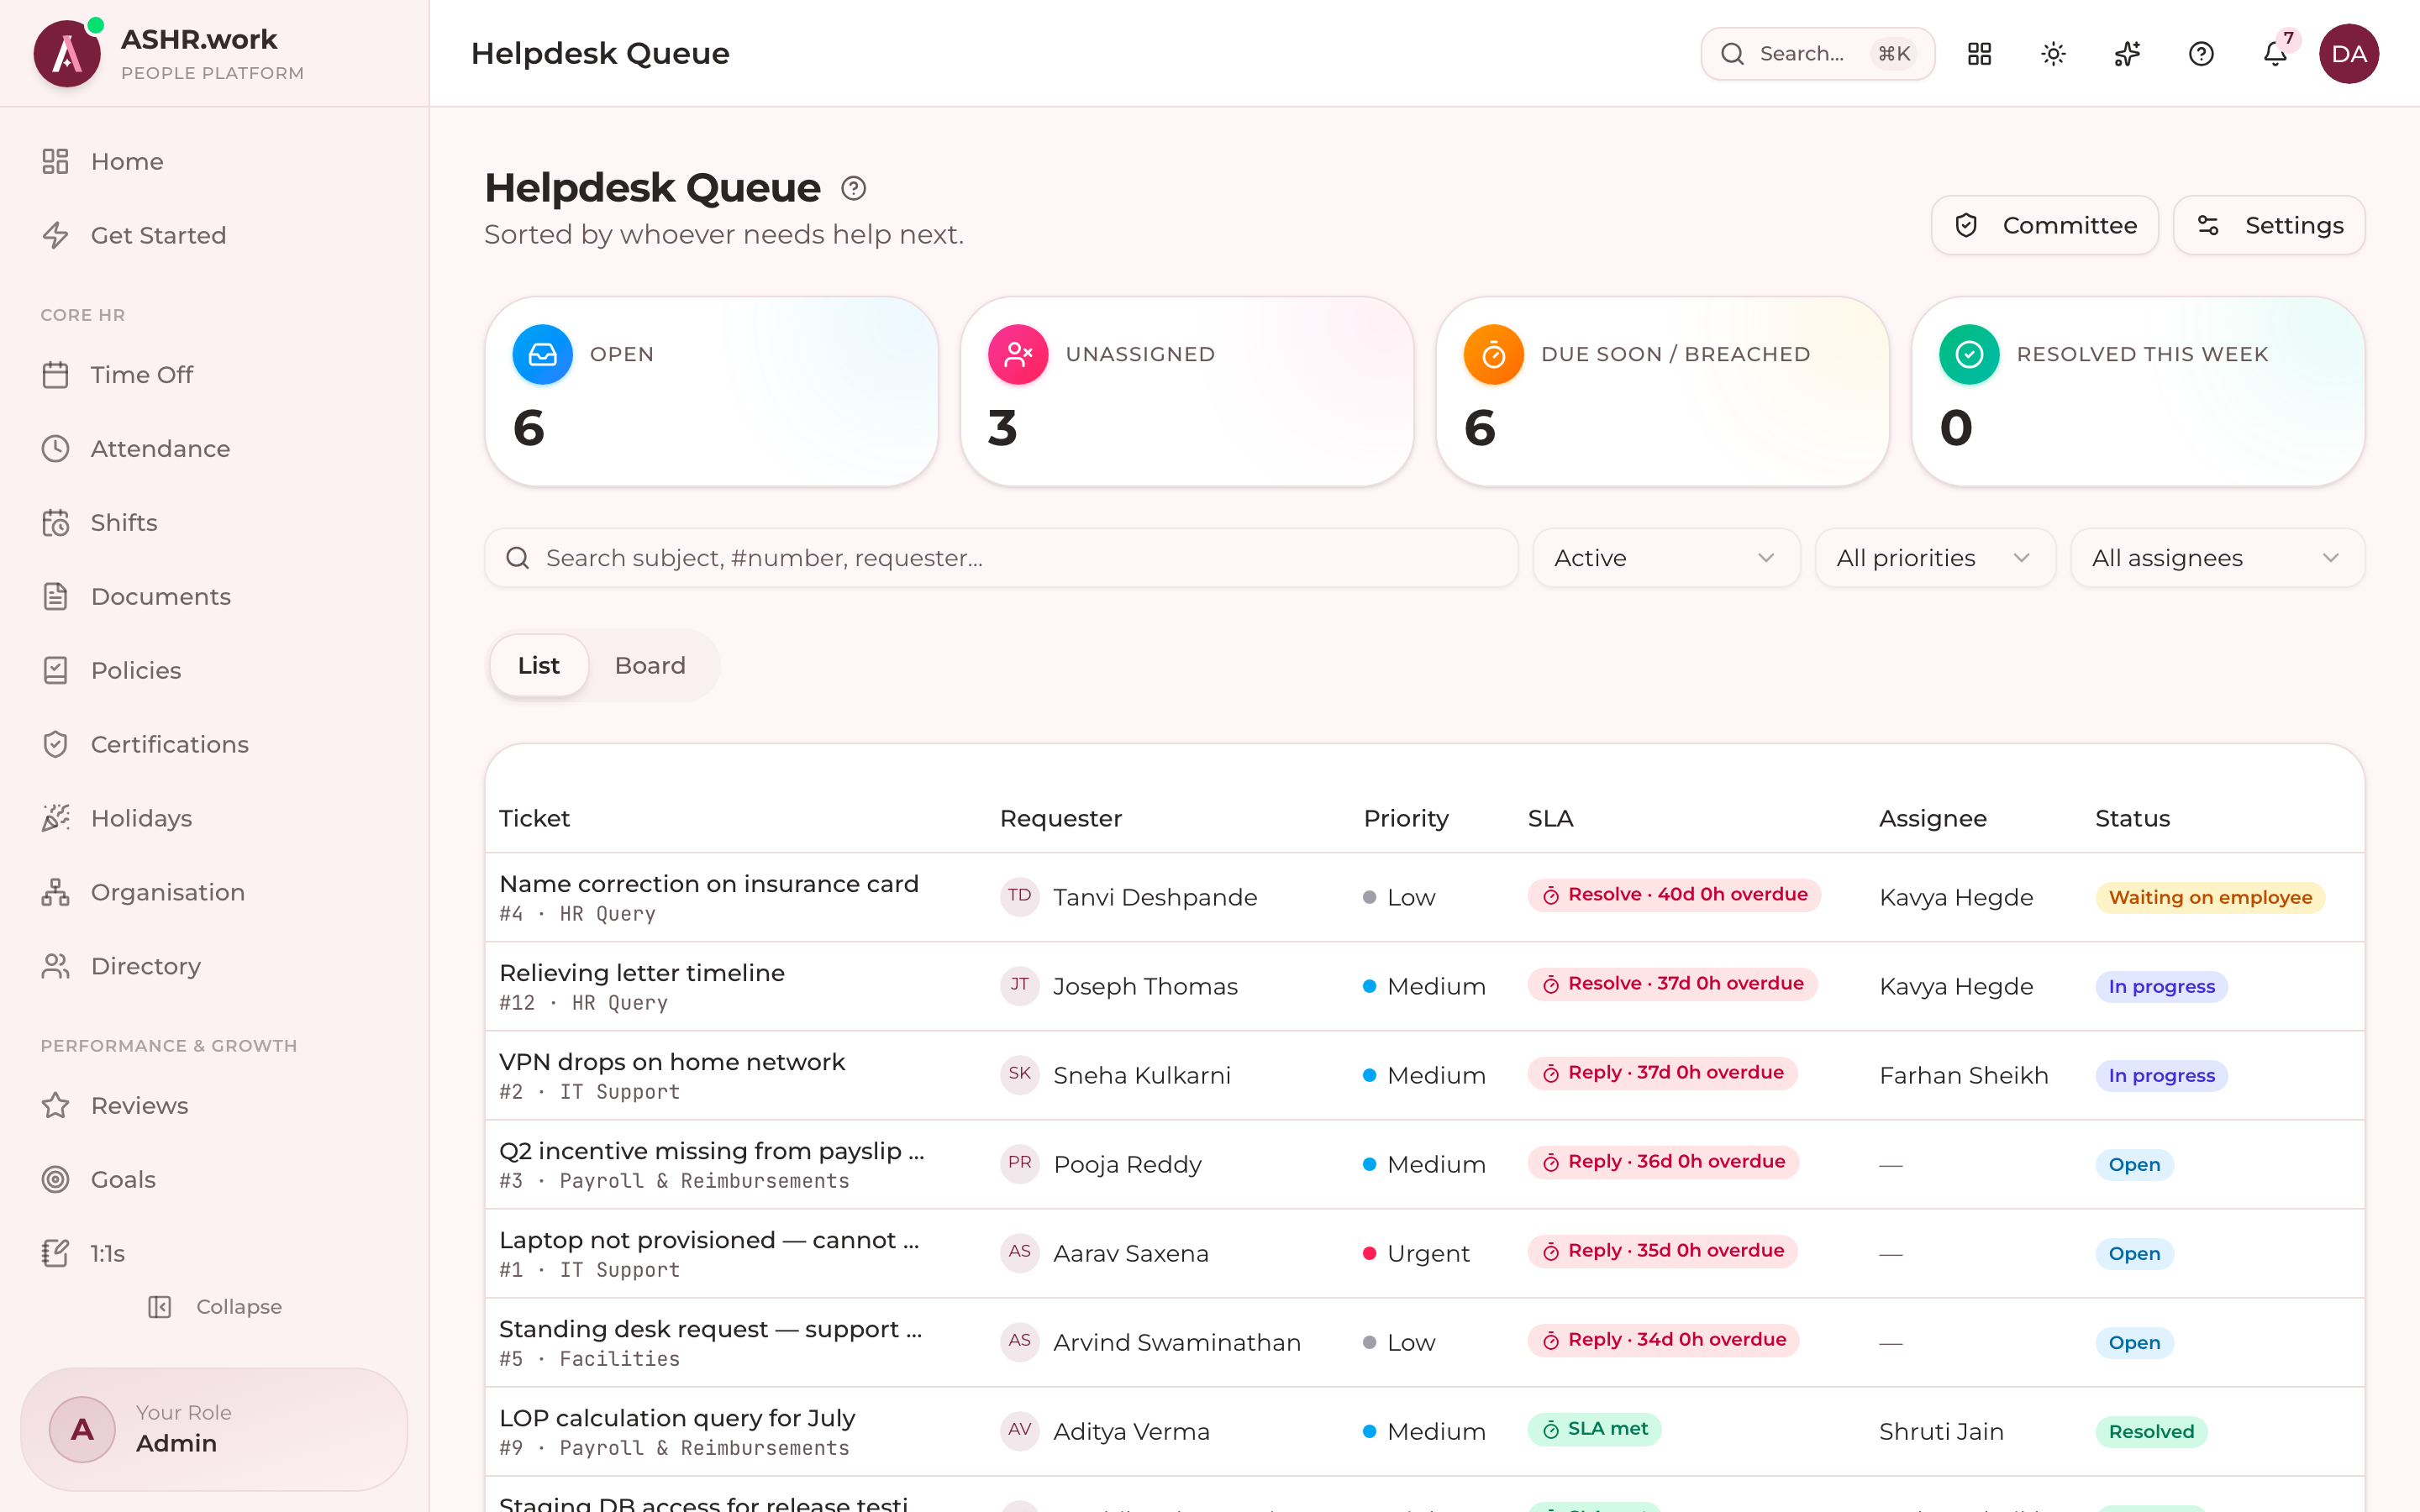Open Time Off in the sidebar

pyautogui.click(x=214, y=375)
